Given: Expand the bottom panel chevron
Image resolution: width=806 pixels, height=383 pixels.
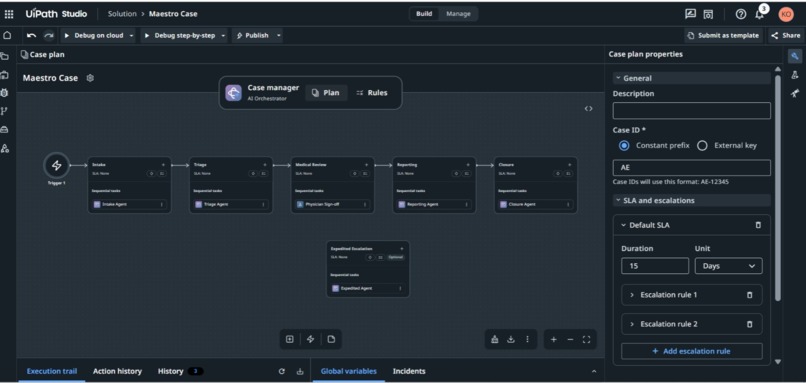Looking at the screenshot, I should coord(594,371).
